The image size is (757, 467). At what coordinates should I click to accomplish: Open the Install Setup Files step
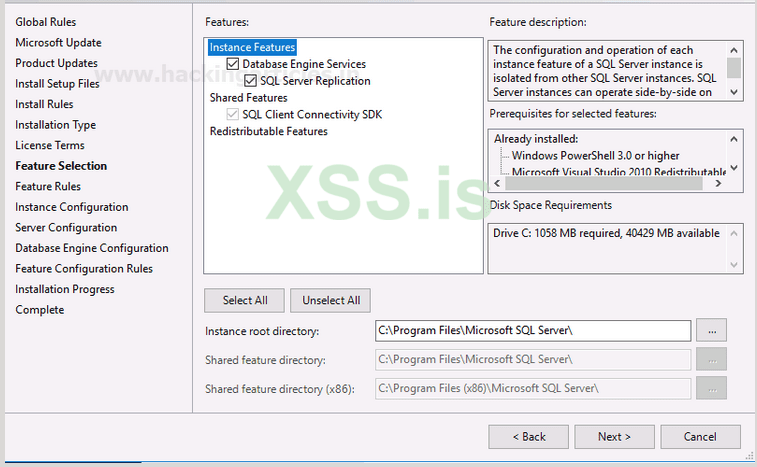click(x=57, y=84)
